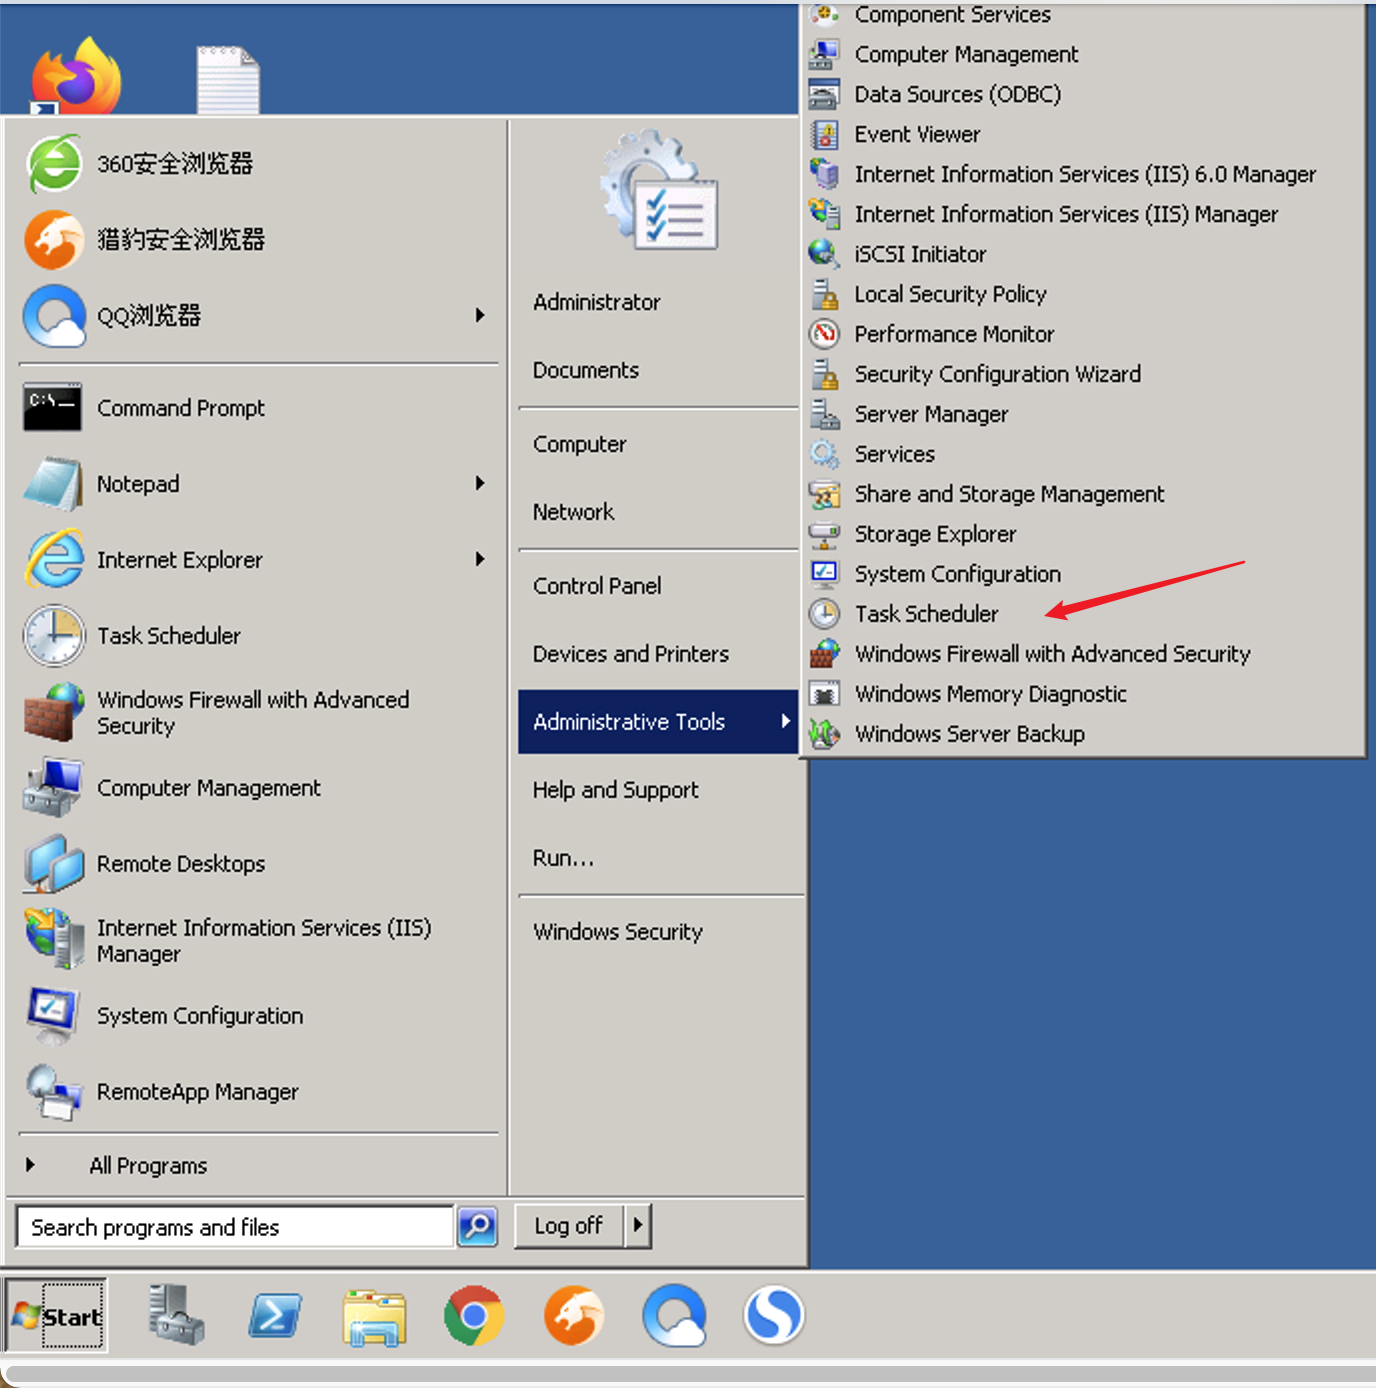Open the QQ browser icon on the taskbar
The height and width of the screenshot is (1388, 1376).
(674, 1315)
